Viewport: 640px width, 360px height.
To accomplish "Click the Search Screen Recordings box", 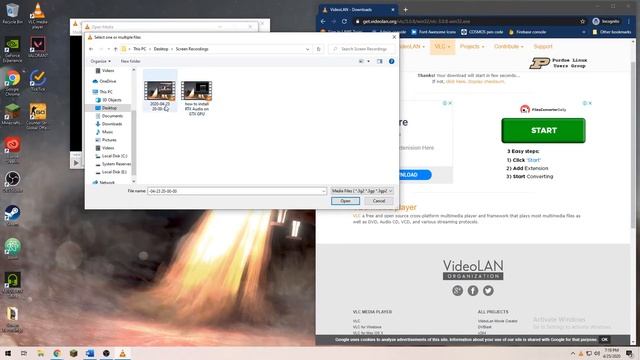I will click(362, 49).
